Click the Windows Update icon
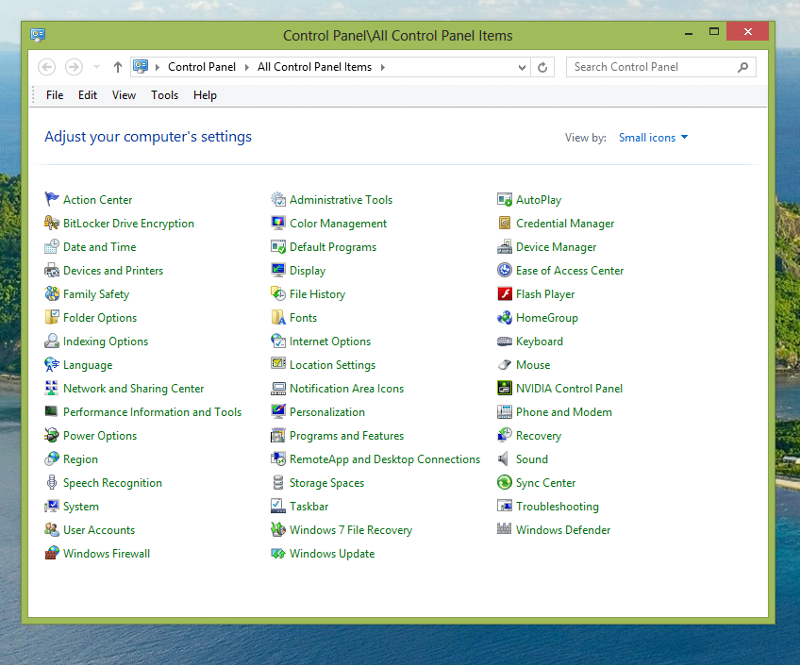Viewport: 800px width, 665px height. (278, 553)
